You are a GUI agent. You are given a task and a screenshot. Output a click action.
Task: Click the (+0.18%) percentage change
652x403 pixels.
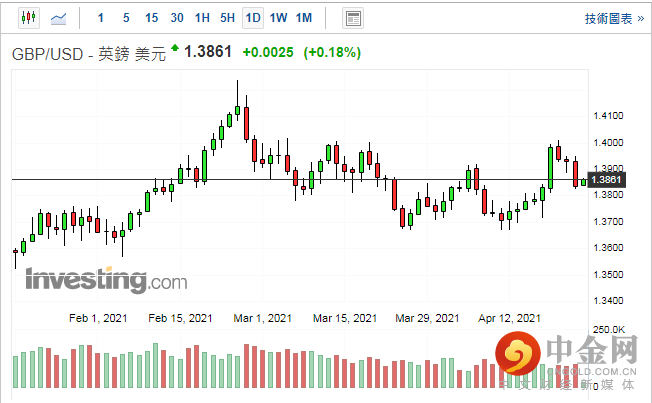pyautogui.click(x=332, y=52)
